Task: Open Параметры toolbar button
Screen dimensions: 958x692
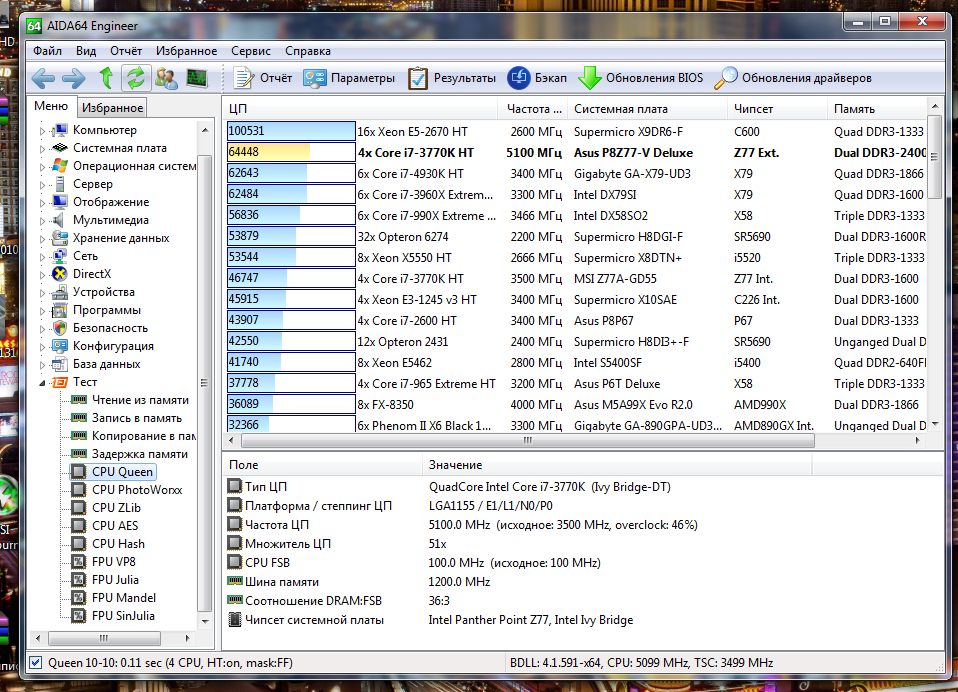Action: coord(349,78)
